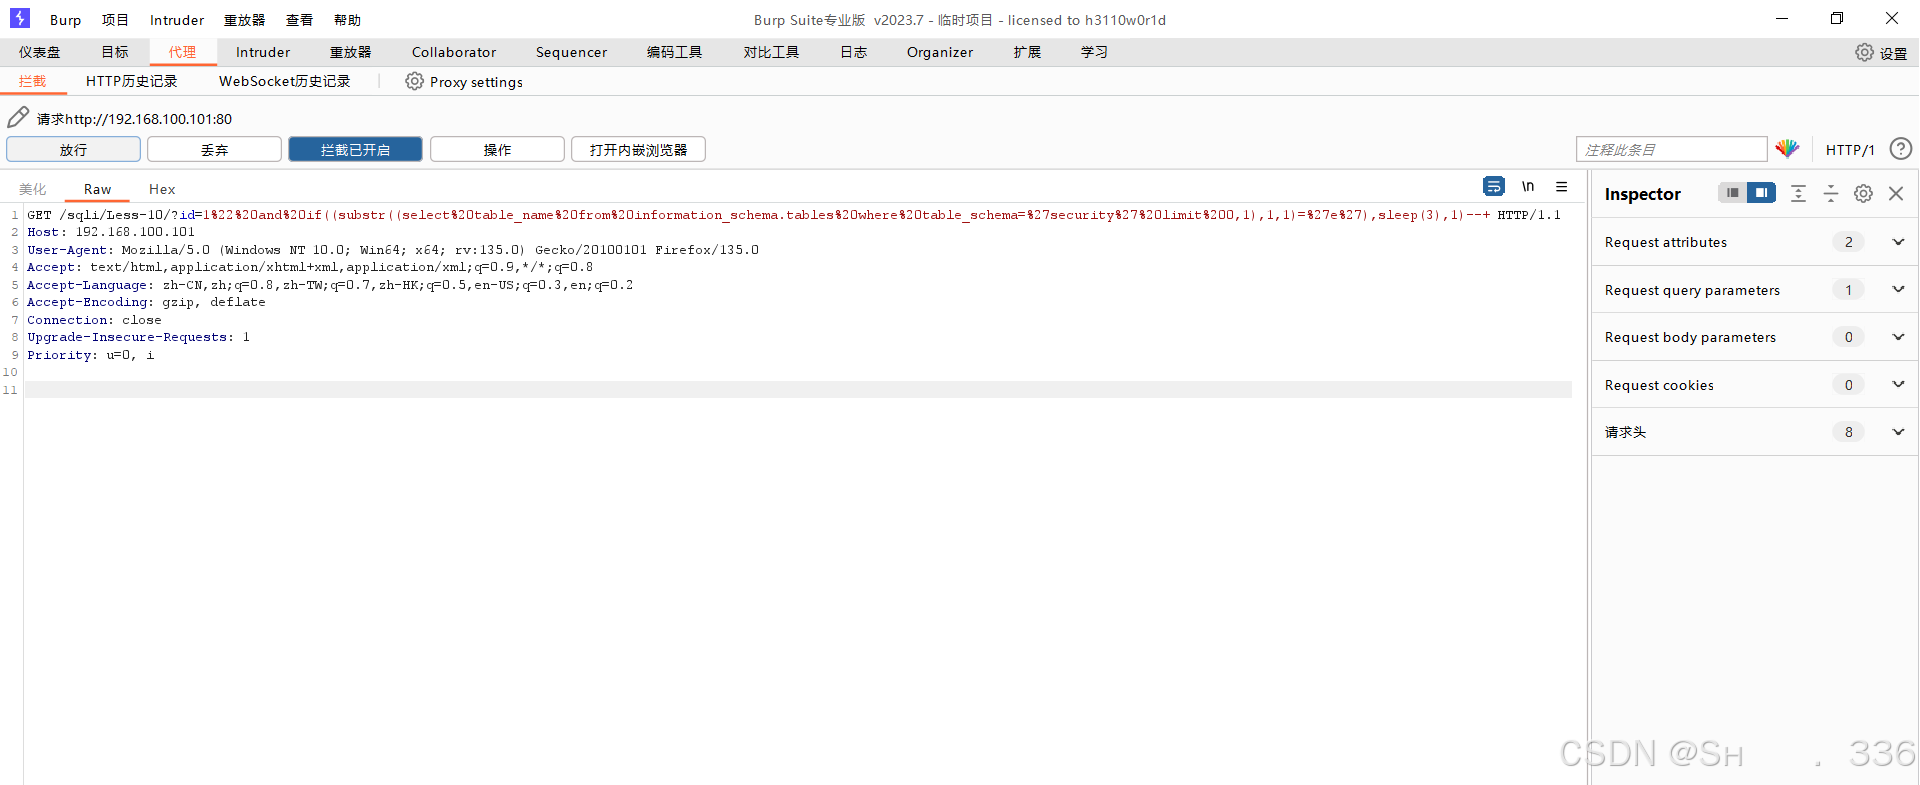Switch to the Hex view tab
Screen dimensions: 1920x785
coord(162,189)
